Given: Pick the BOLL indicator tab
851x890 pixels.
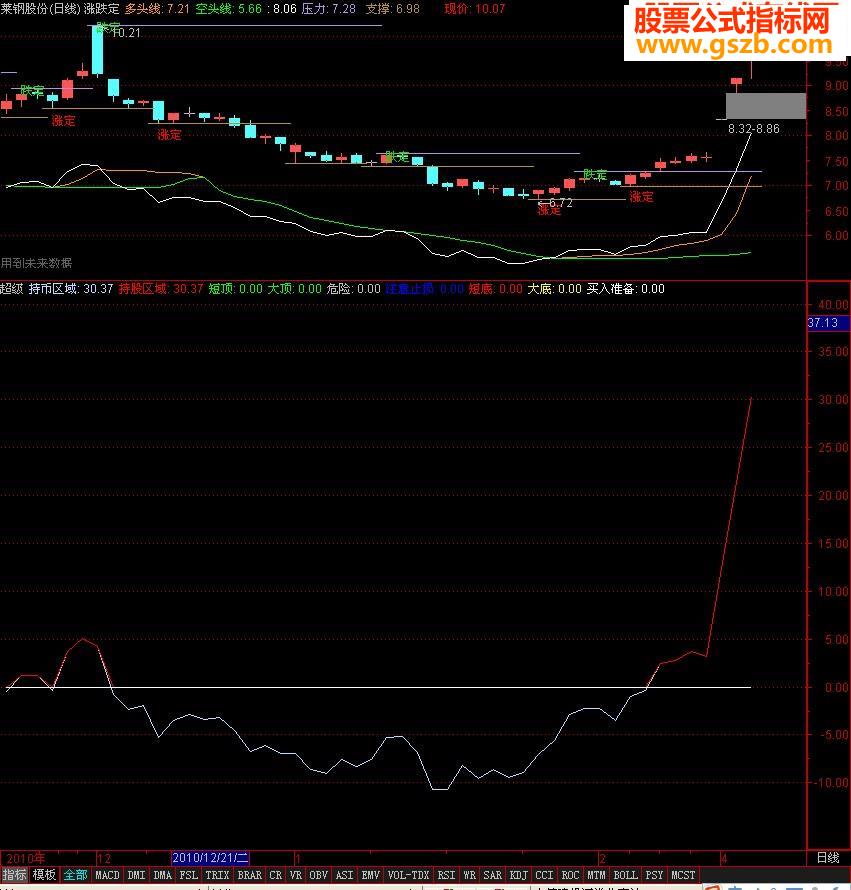Looking at the screenshot, I should coord(626,875).
